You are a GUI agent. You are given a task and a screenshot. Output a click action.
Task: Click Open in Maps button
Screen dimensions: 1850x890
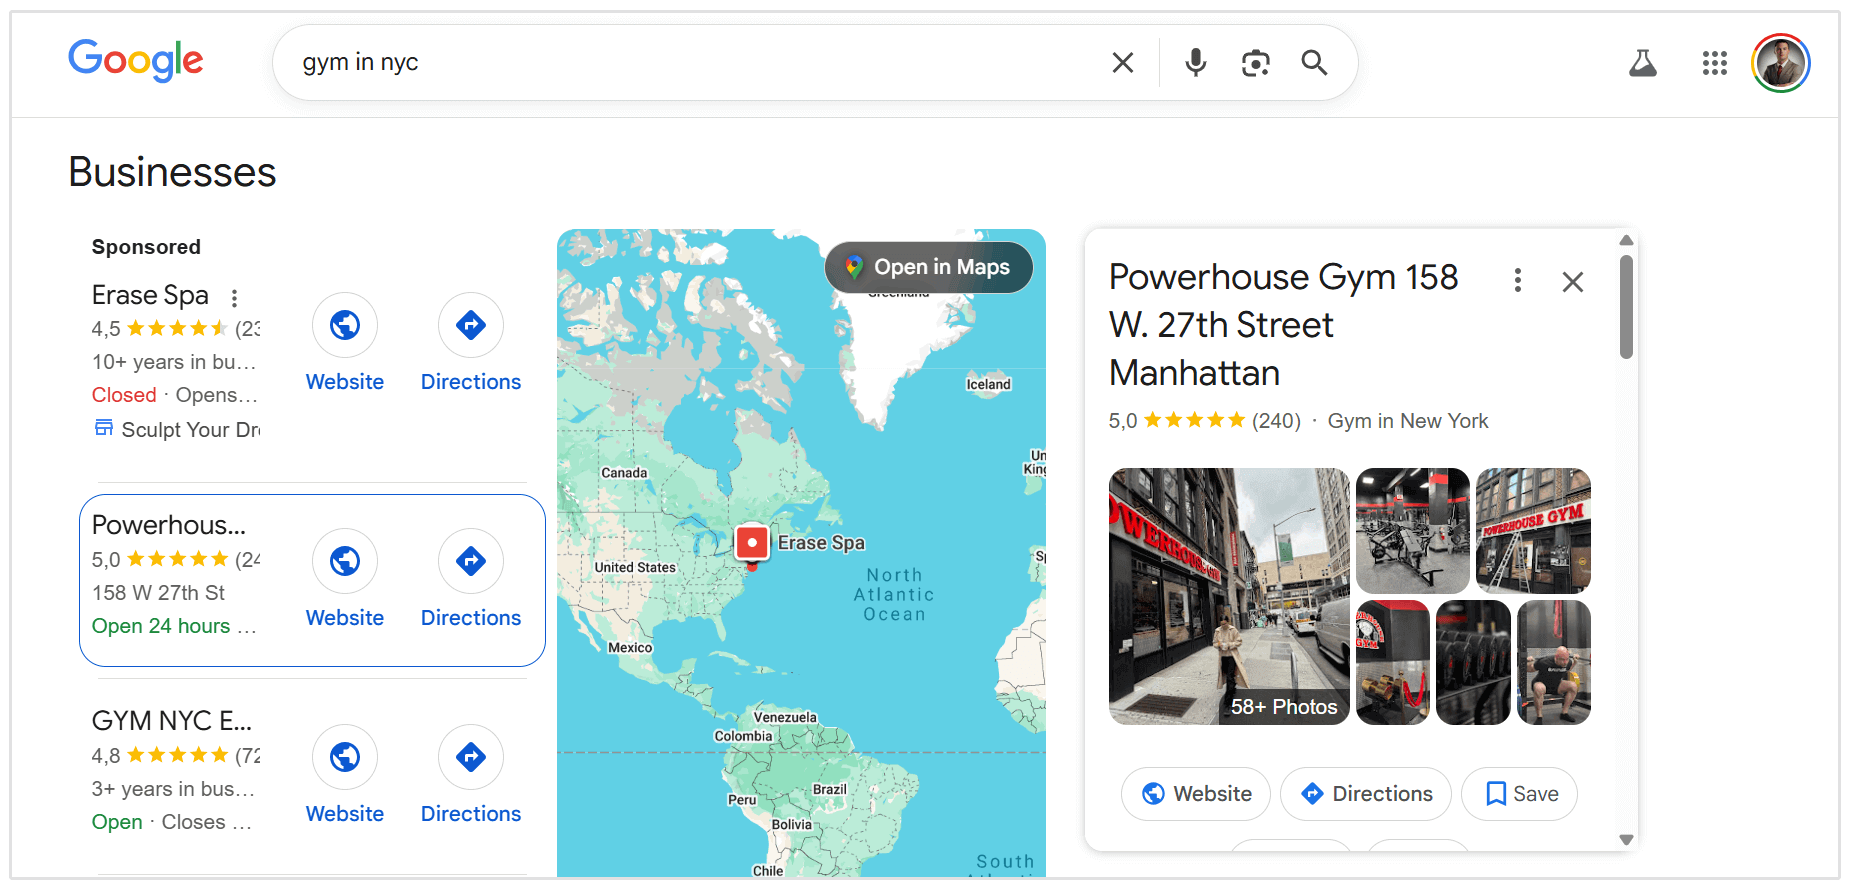pos(928,267)
